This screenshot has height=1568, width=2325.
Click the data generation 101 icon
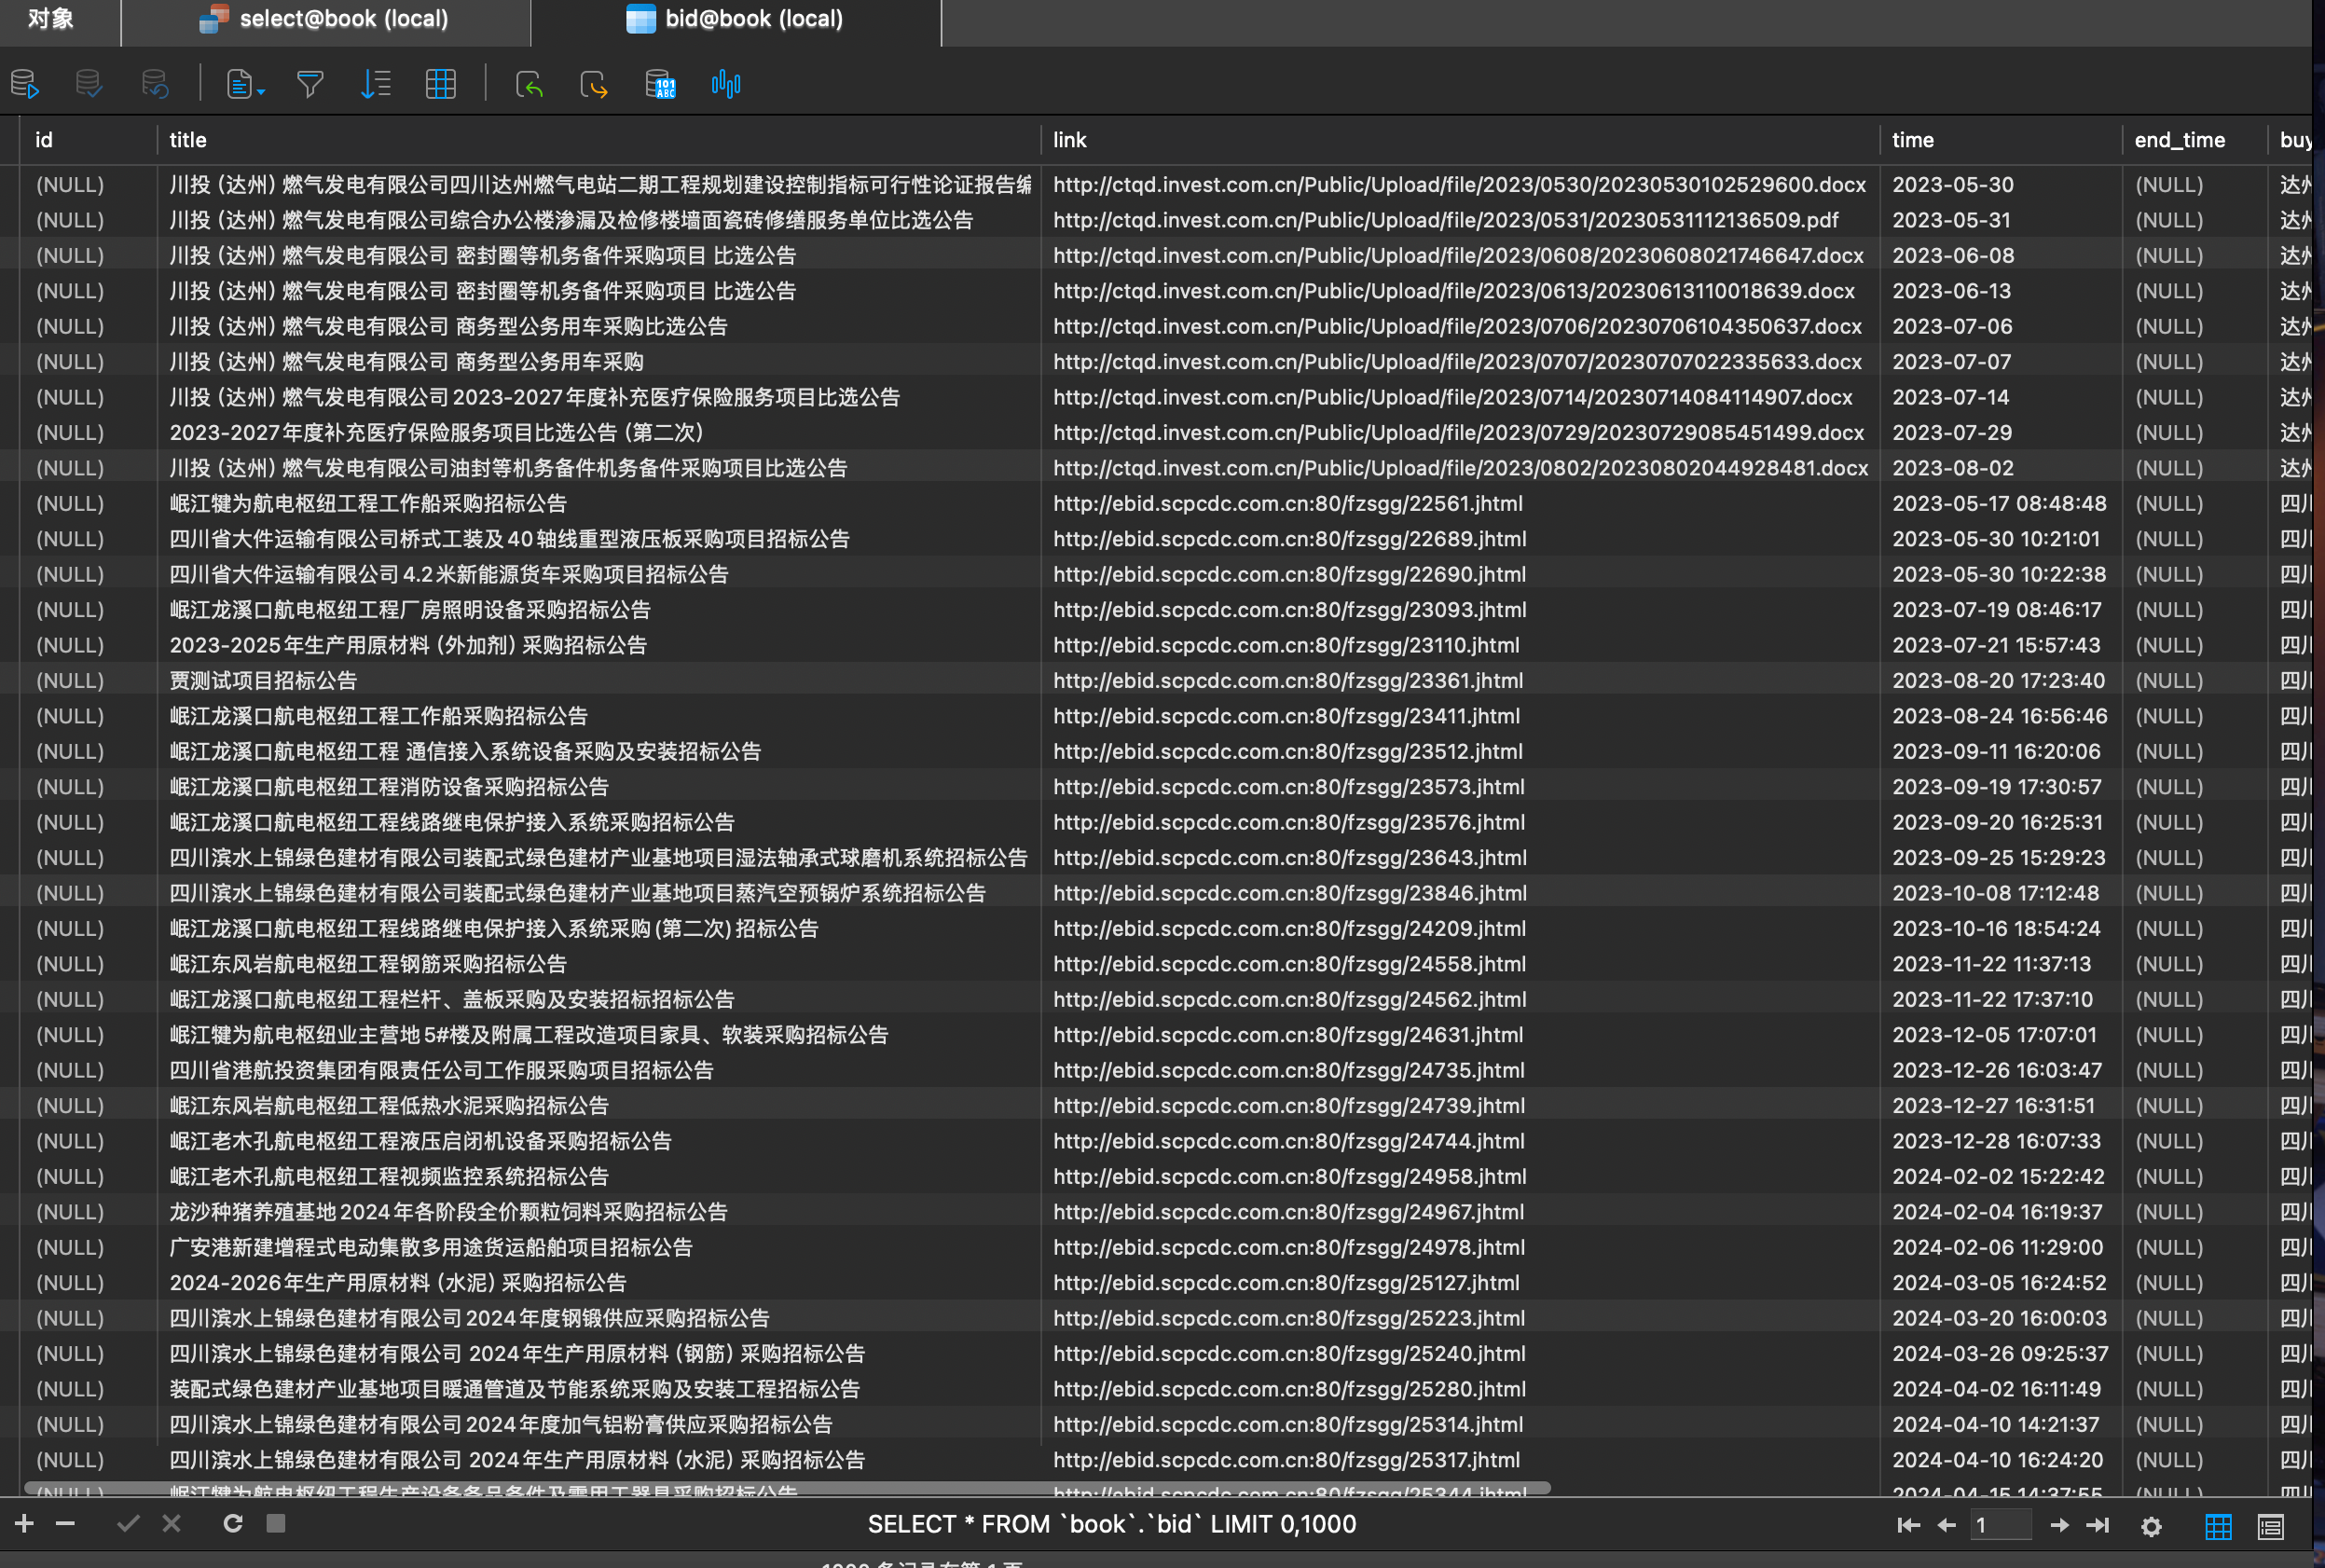(660, 84)
